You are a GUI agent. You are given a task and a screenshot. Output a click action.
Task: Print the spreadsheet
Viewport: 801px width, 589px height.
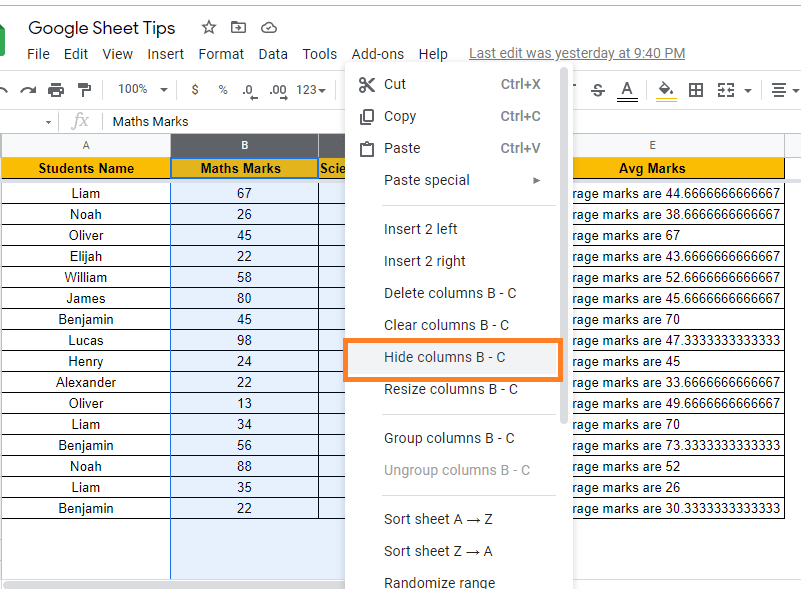point(57,90)
